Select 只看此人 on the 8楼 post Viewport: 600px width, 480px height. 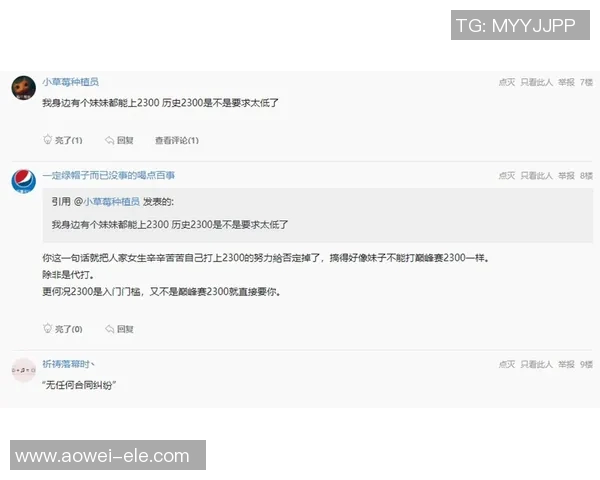(536, 176)
